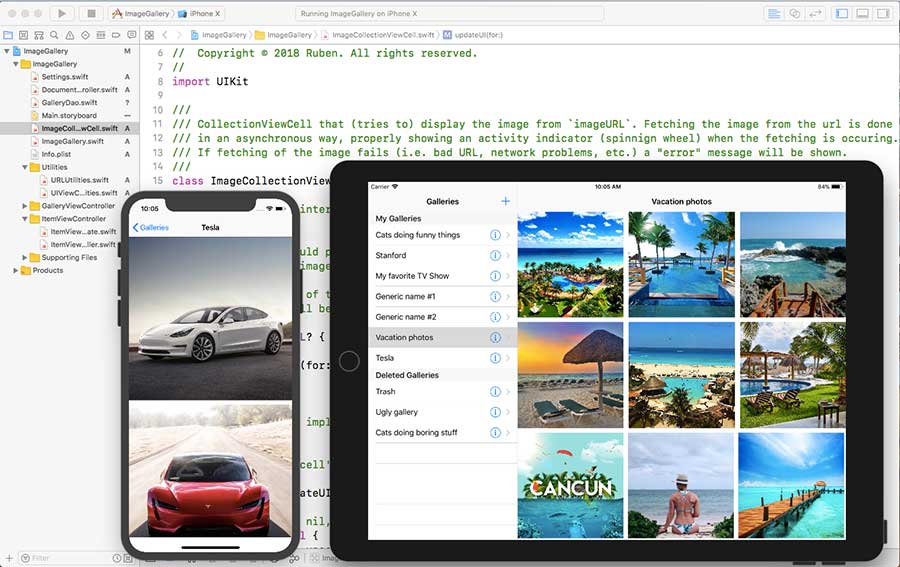Go back in editor history
The image size is (900, 567).
(165, 35)
